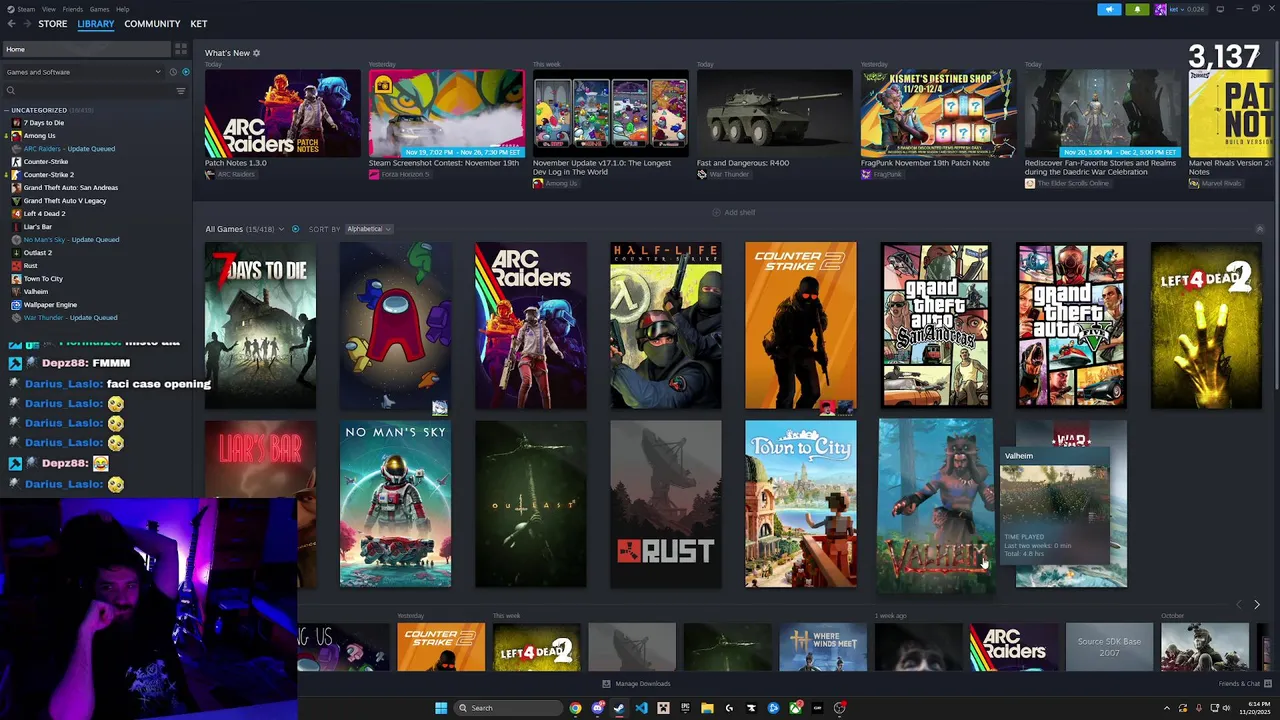Viewport: 1280px width, 720px height.
Task: Select Among Us in the sidebar list
Action: coord(39,136)
